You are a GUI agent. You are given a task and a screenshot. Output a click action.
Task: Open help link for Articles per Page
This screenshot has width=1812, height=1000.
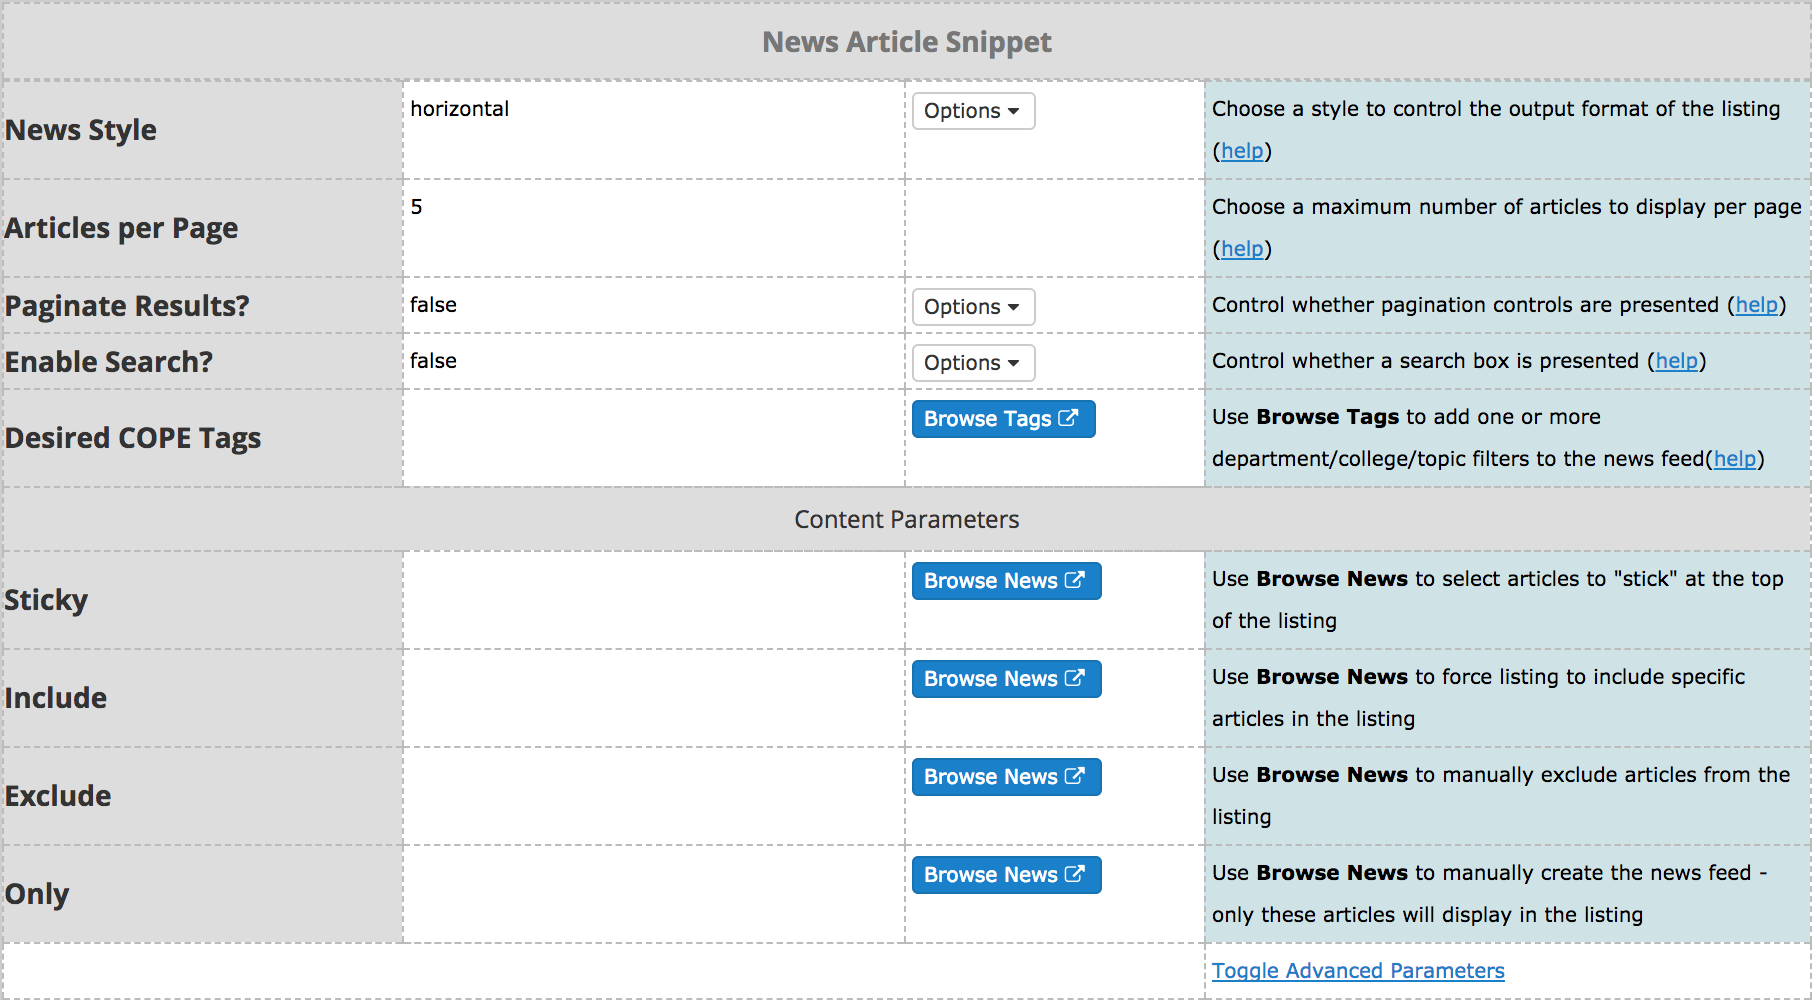(1242, 249)
